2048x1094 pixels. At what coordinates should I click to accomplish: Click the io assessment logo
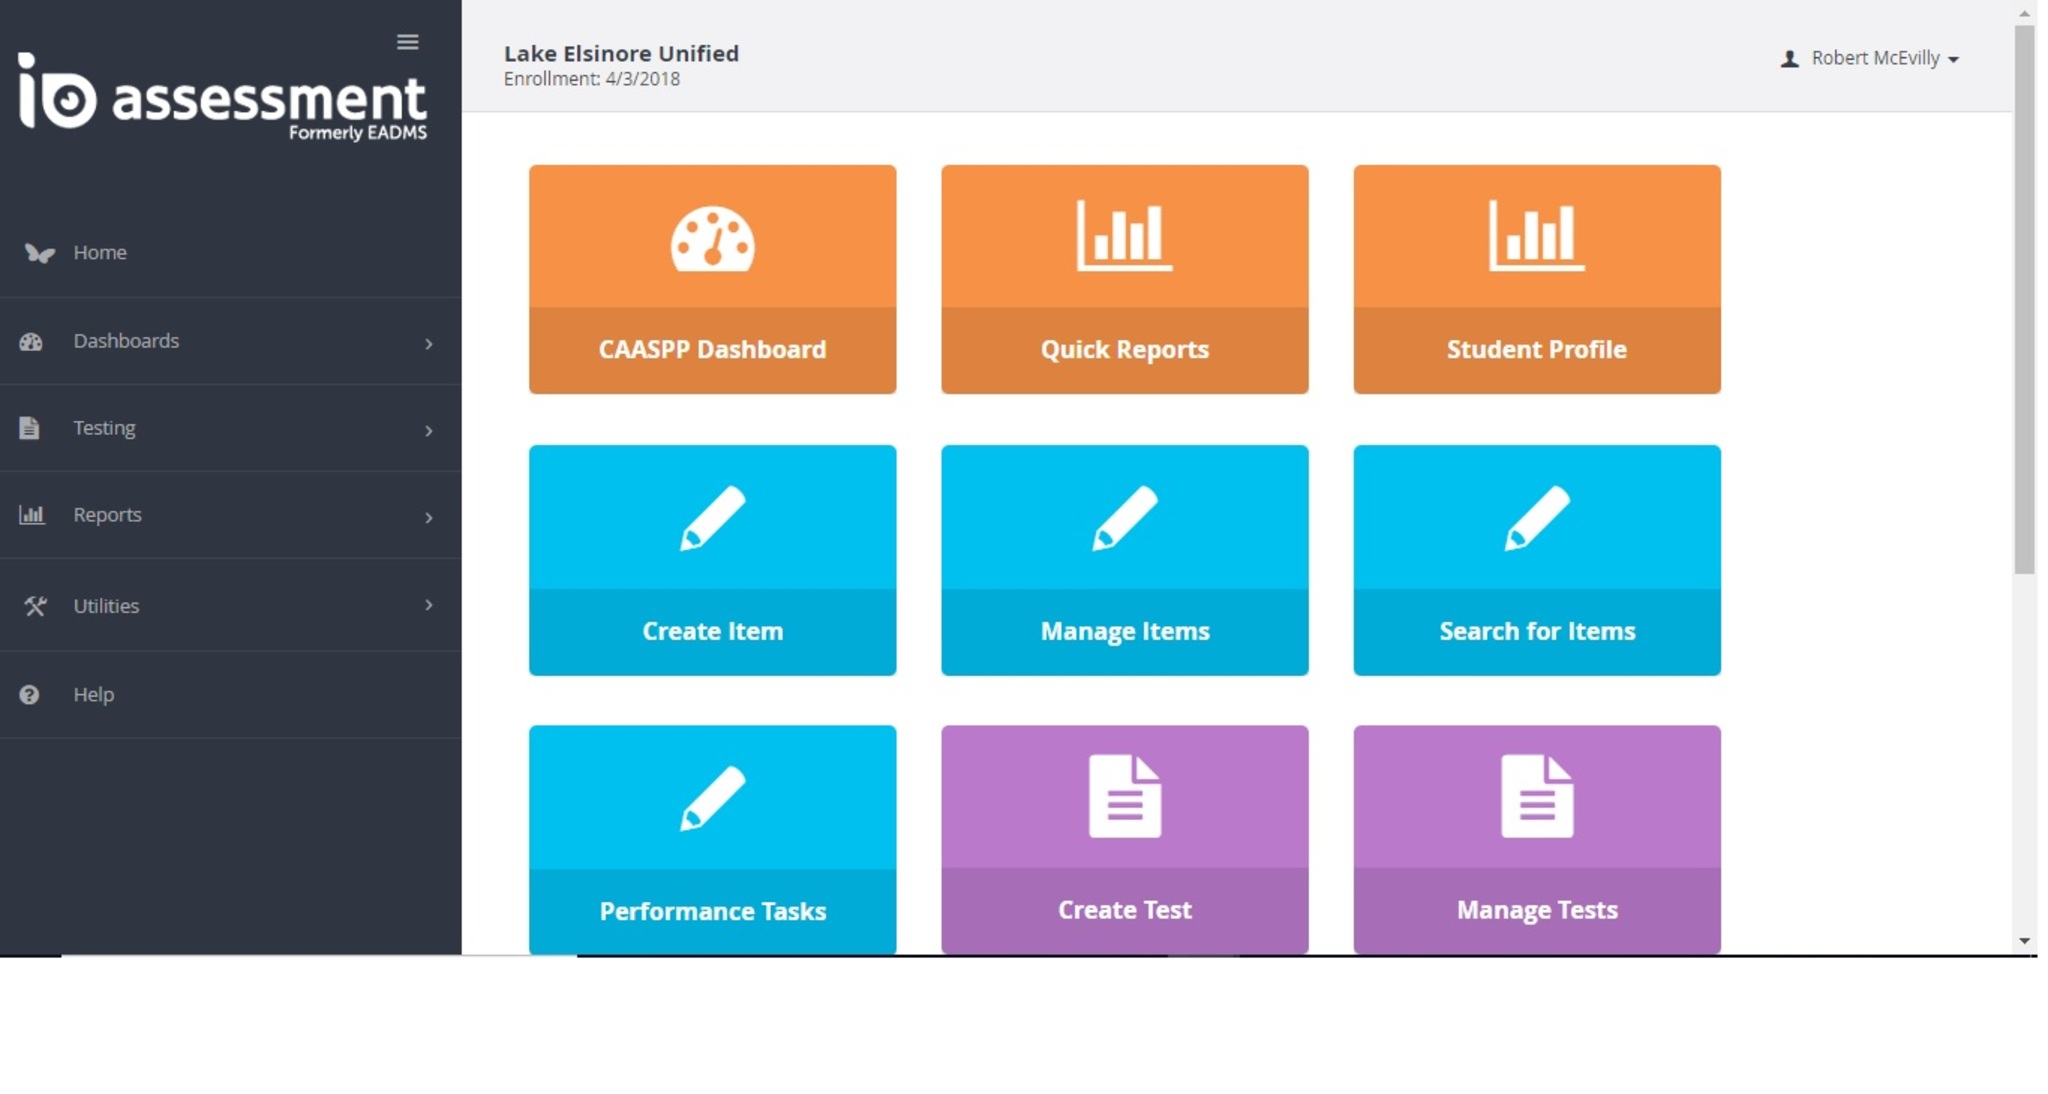click(222, 97)
